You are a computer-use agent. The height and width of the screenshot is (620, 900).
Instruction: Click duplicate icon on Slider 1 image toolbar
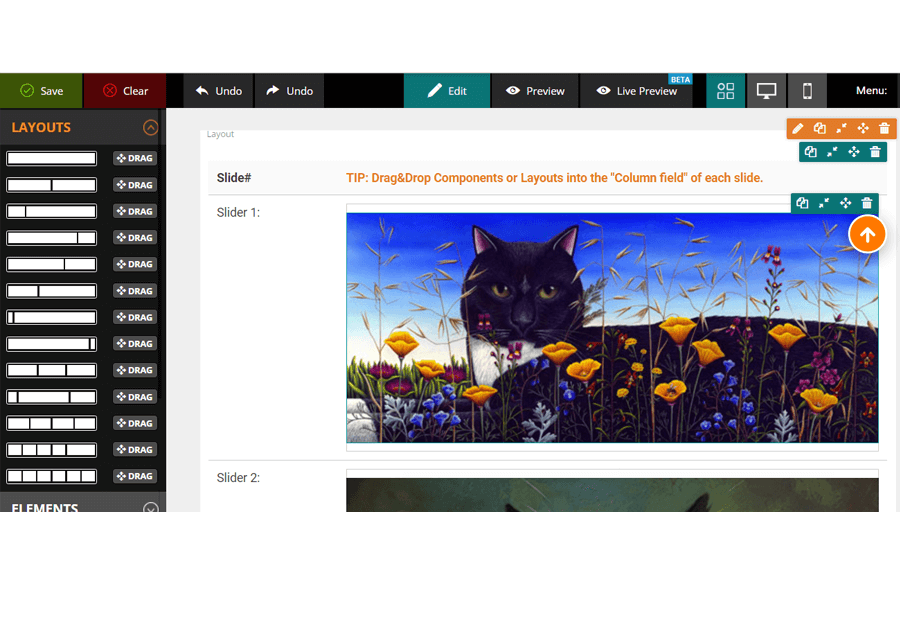[x=802, y=203]
